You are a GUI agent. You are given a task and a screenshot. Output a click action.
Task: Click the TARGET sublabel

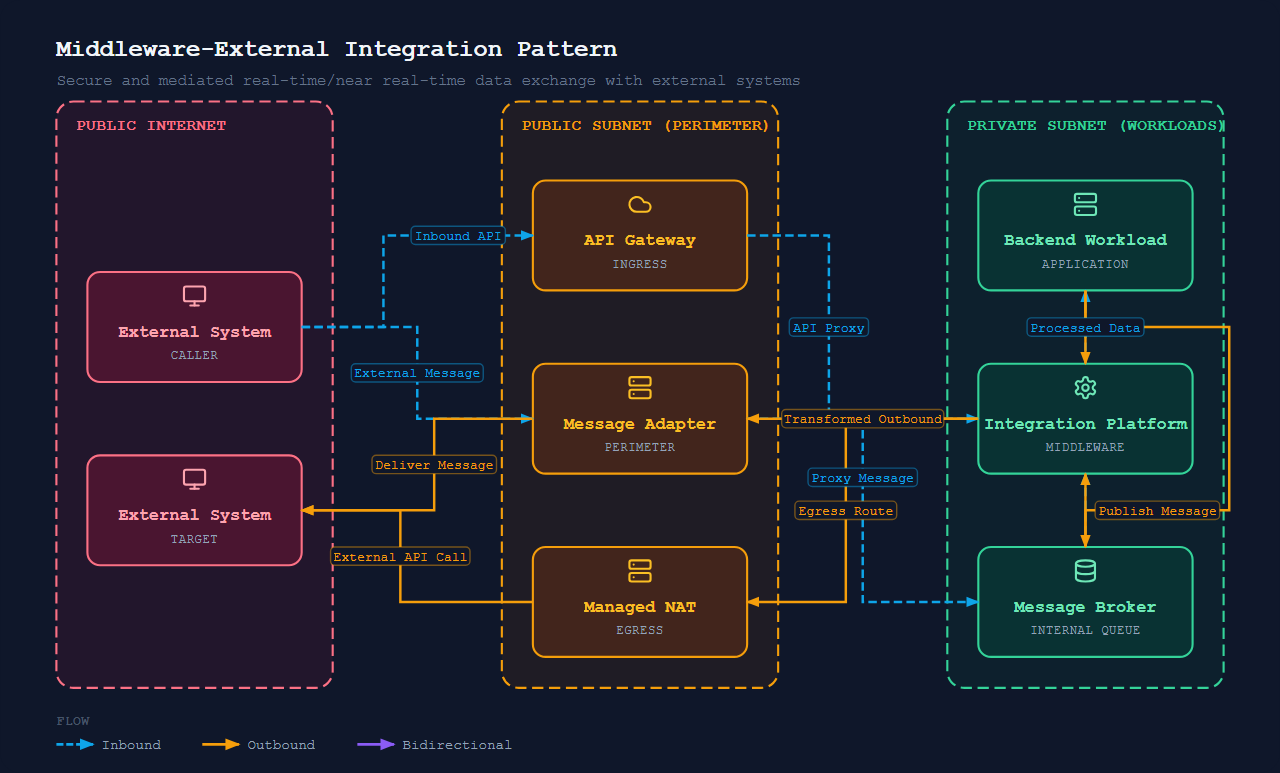pyautogui.click(x=194, y=540)
